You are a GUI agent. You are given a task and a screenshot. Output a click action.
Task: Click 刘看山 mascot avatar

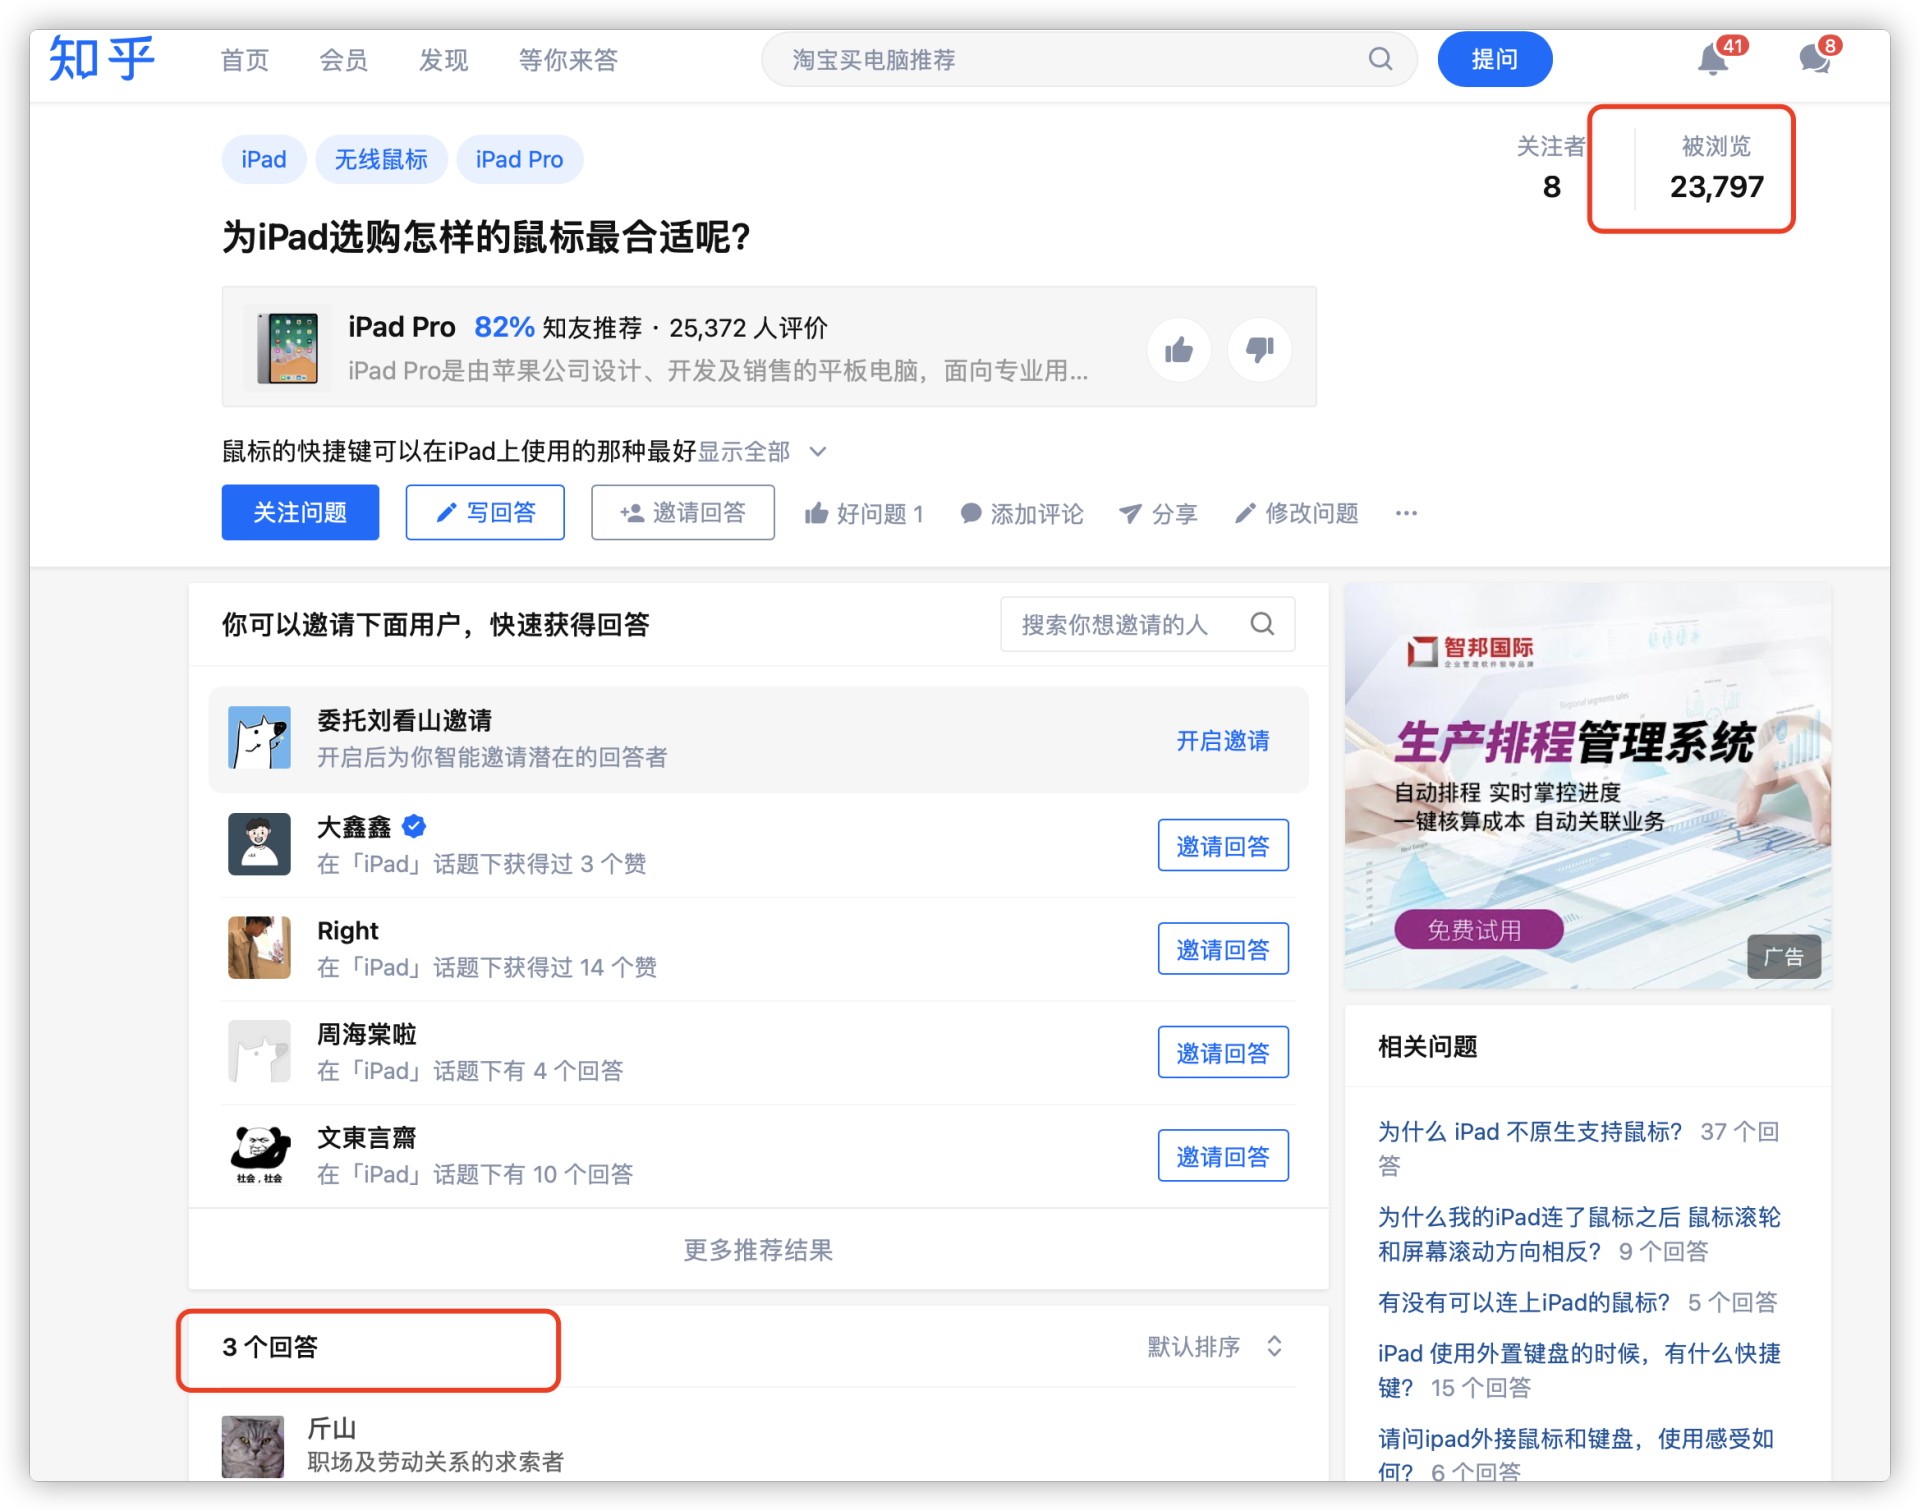pyautogui.click(x=259, y=738)
